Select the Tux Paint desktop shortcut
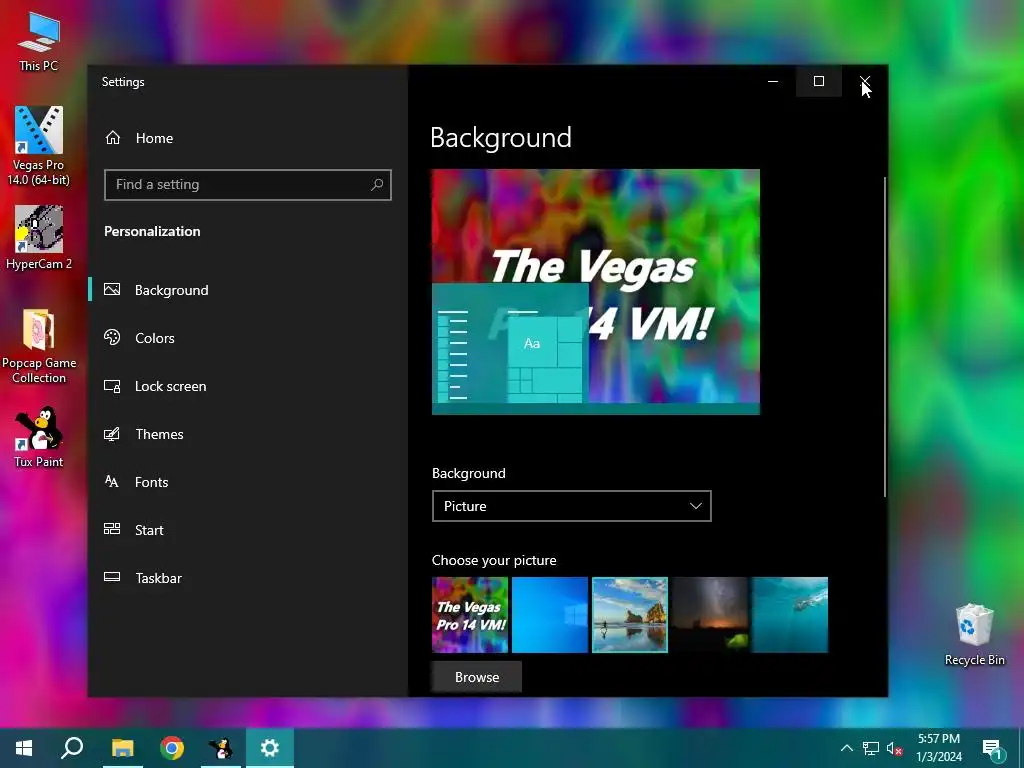 [x=39, y=437]
